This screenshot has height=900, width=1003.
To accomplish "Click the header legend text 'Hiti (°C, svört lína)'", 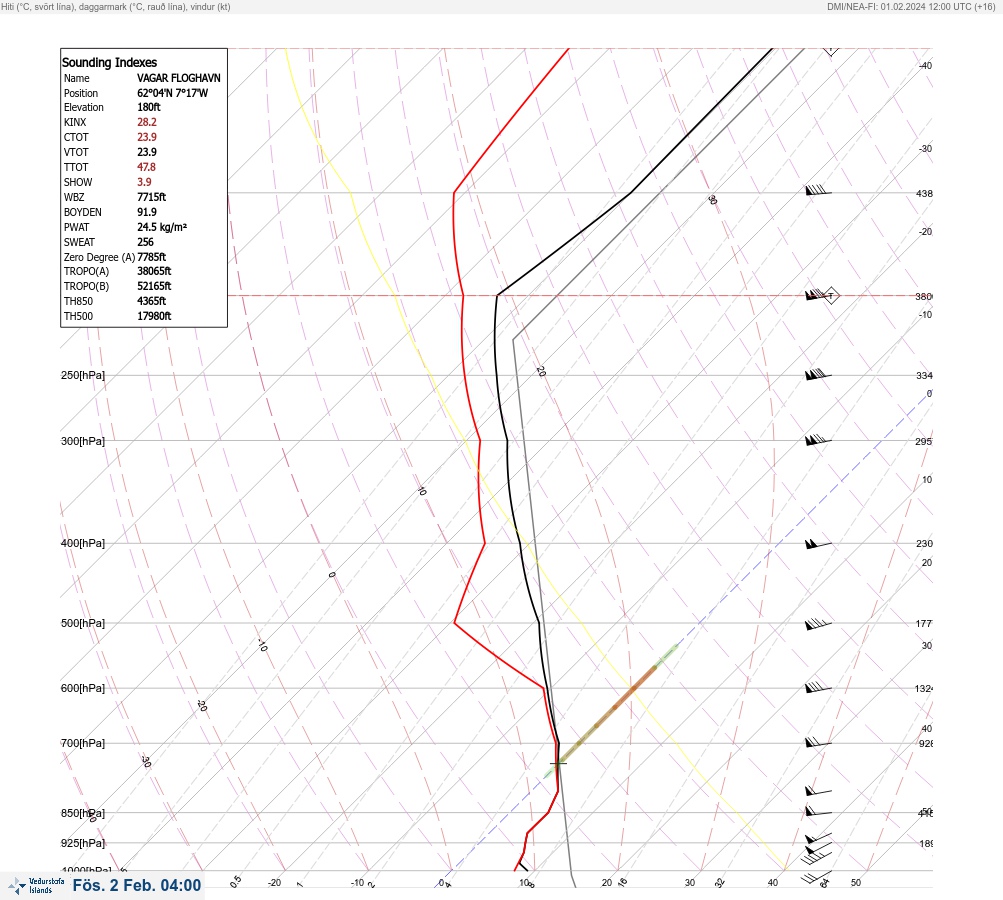I will [x=38, y=7].
